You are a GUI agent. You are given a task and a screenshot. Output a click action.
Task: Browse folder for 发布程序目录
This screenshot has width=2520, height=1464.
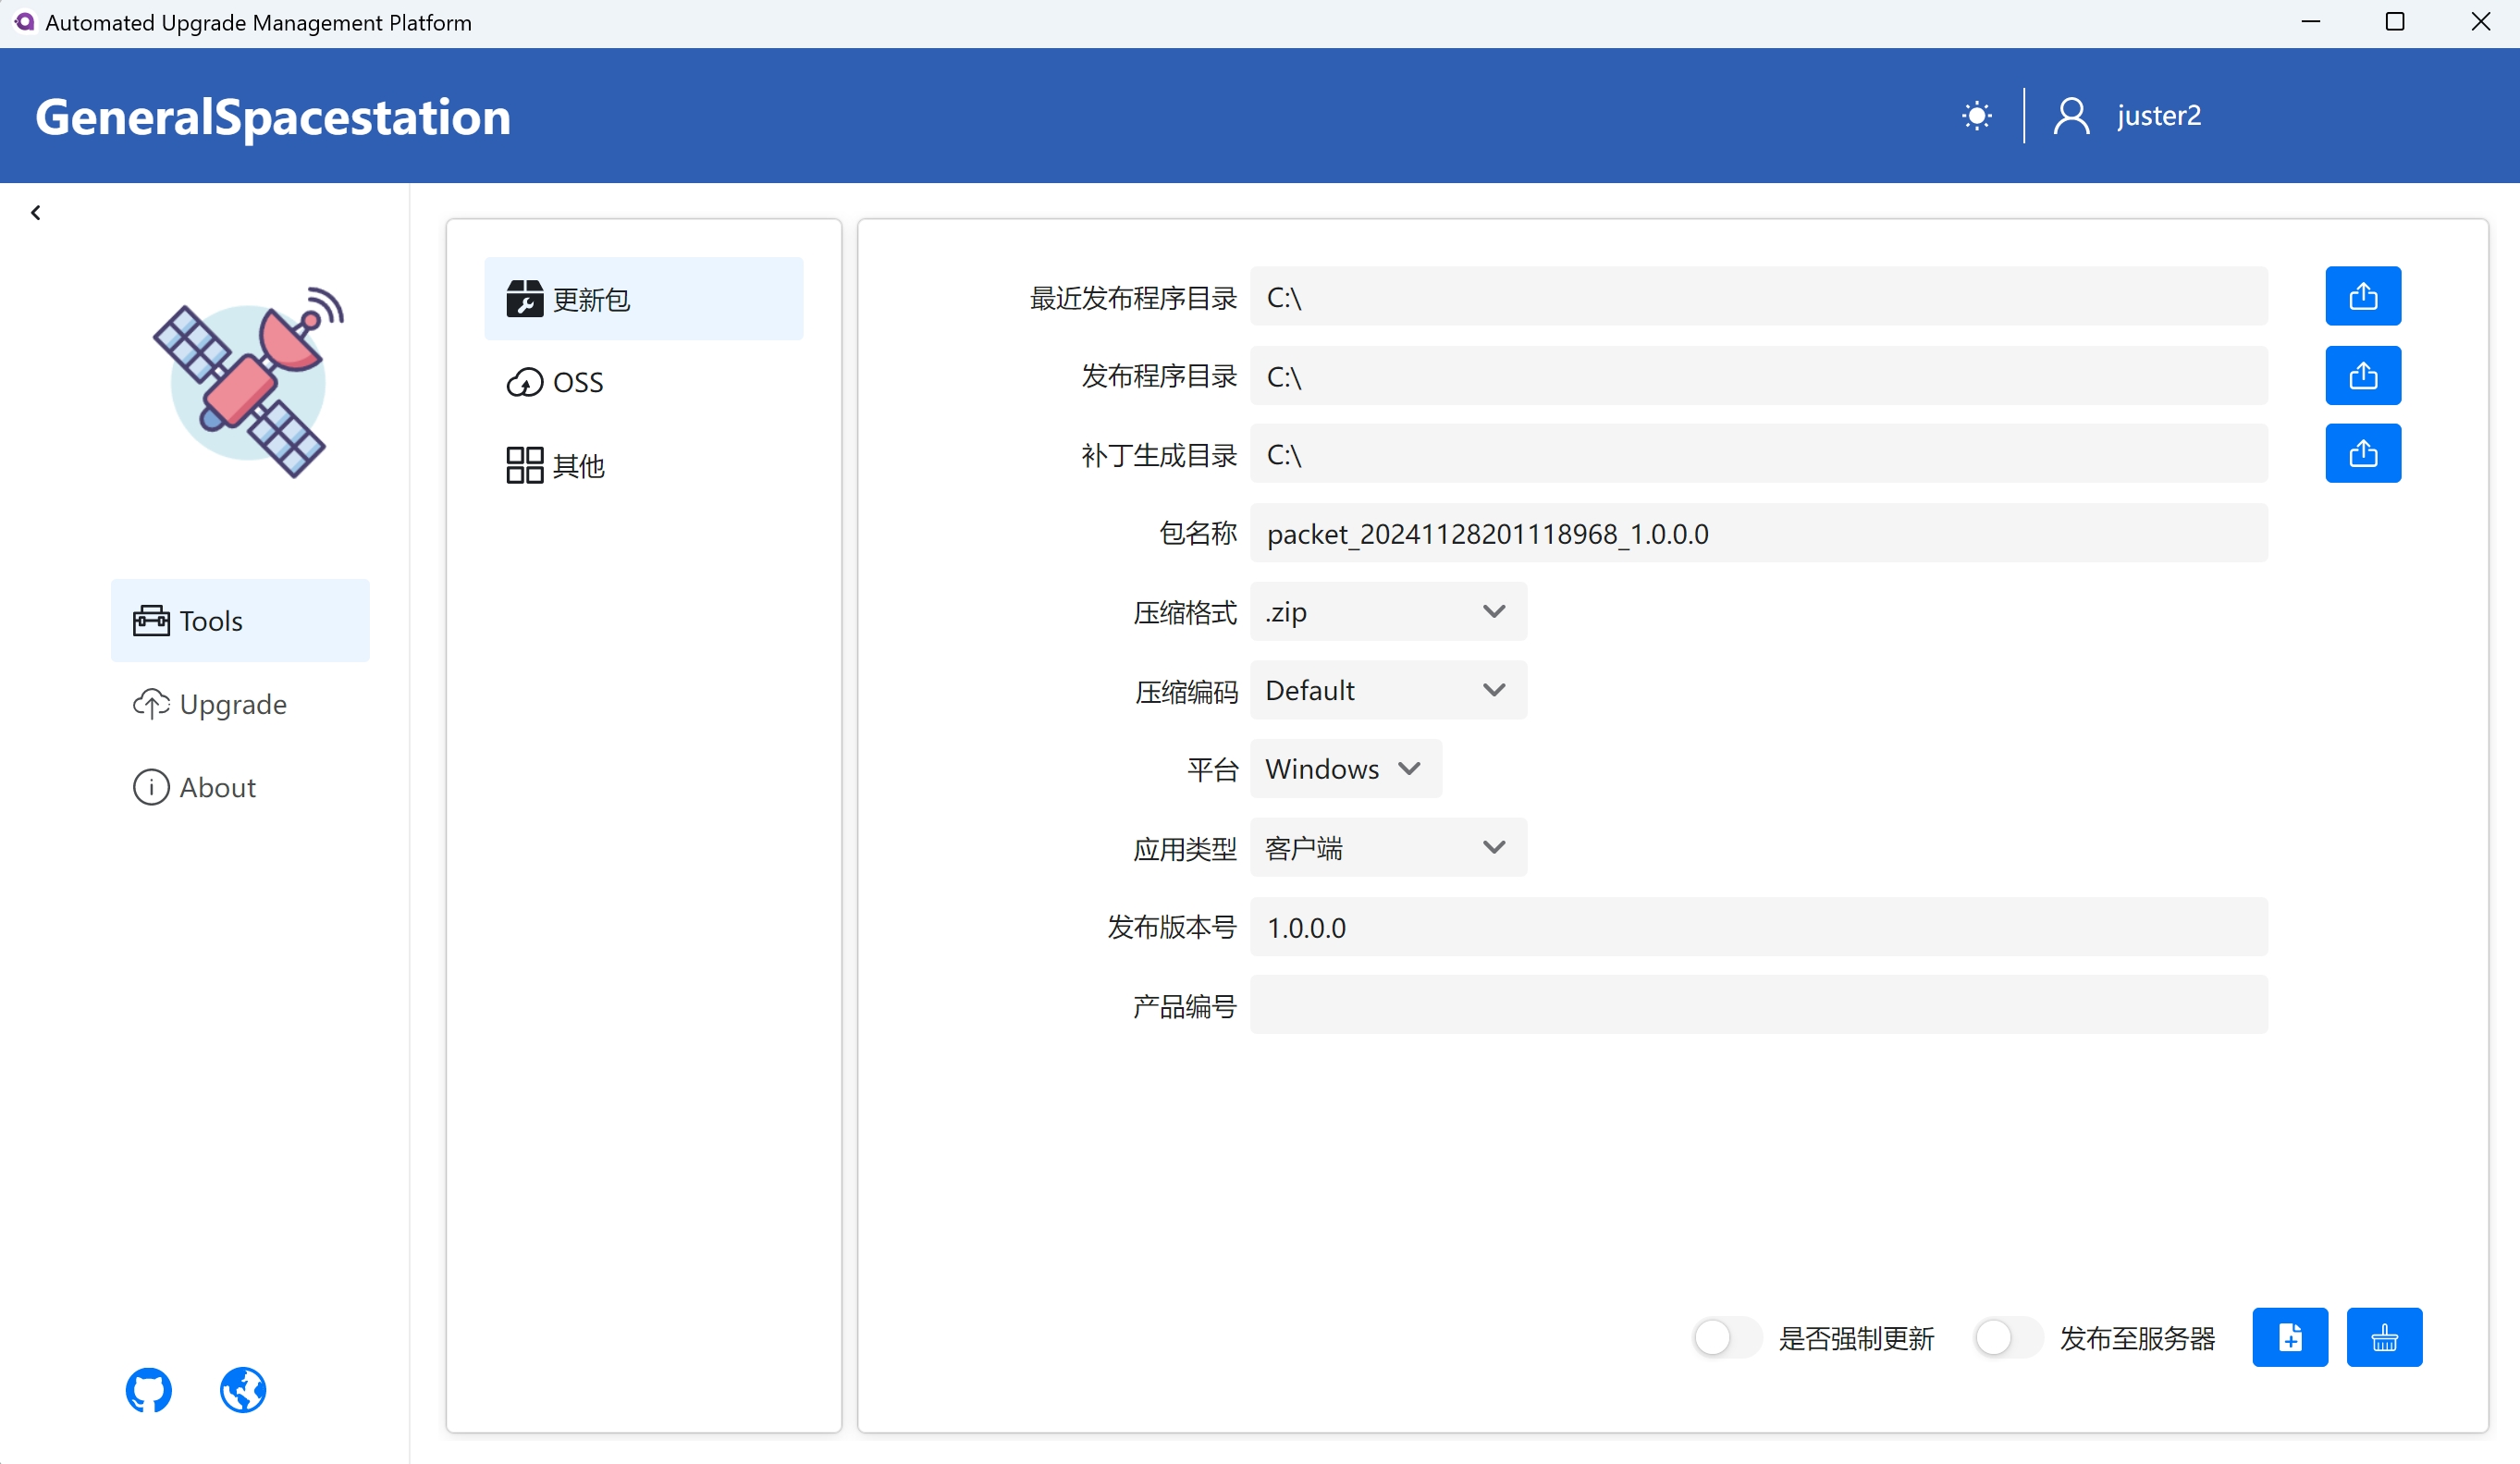pos(2363,376)
